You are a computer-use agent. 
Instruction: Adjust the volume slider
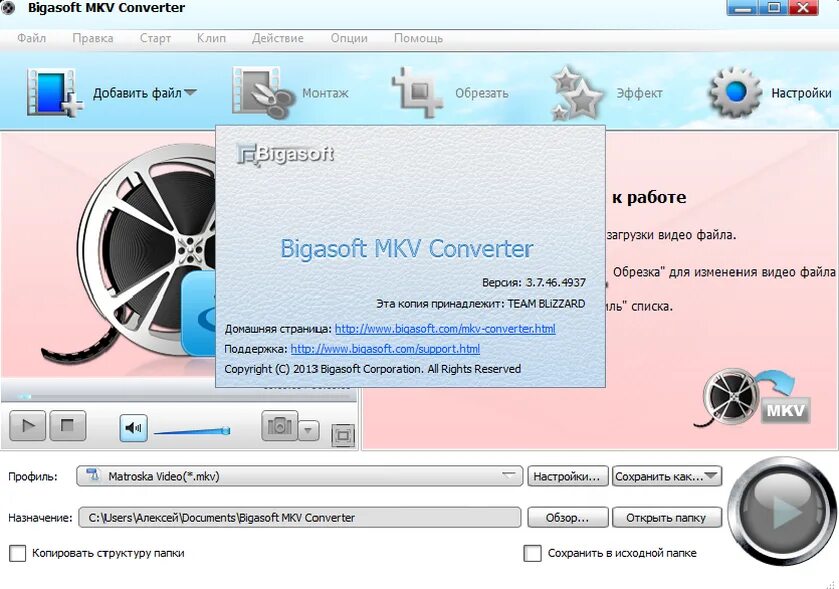pyautogui.click(x=192, y=430)
